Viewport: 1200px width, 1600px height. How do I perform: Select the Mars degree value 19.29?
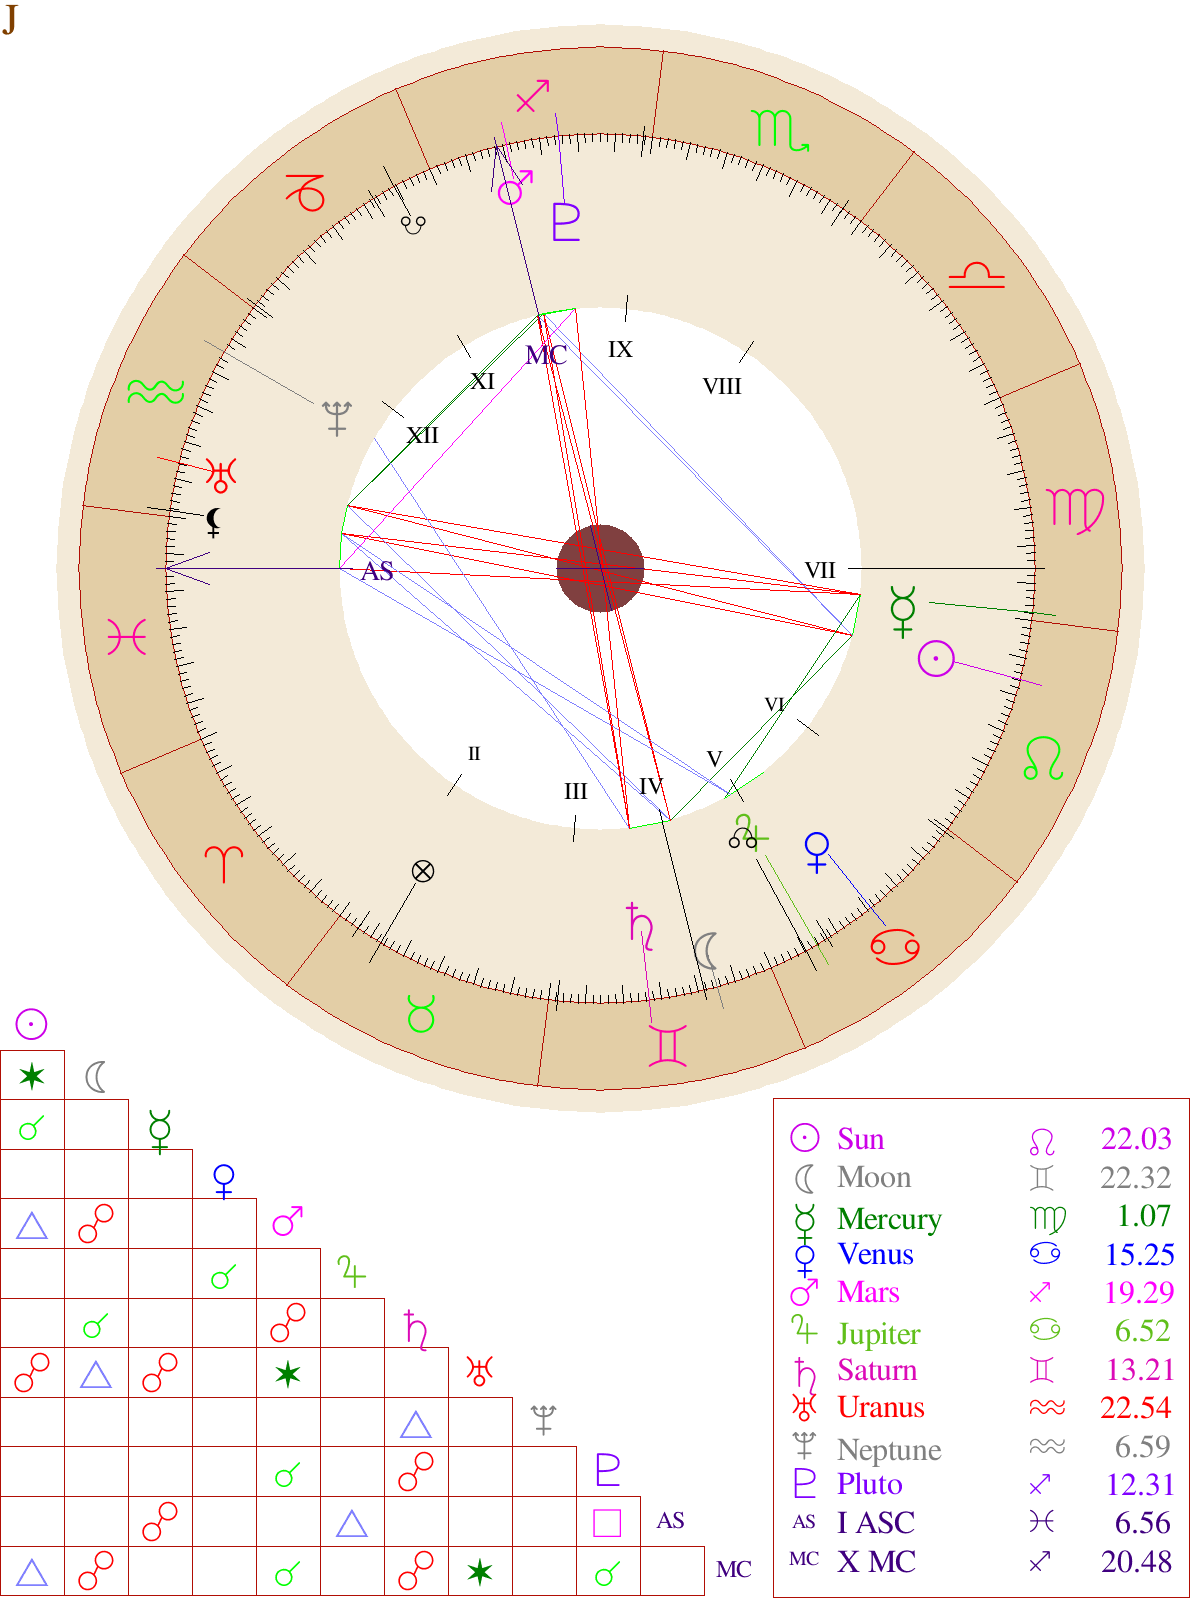(1139, 1293)
